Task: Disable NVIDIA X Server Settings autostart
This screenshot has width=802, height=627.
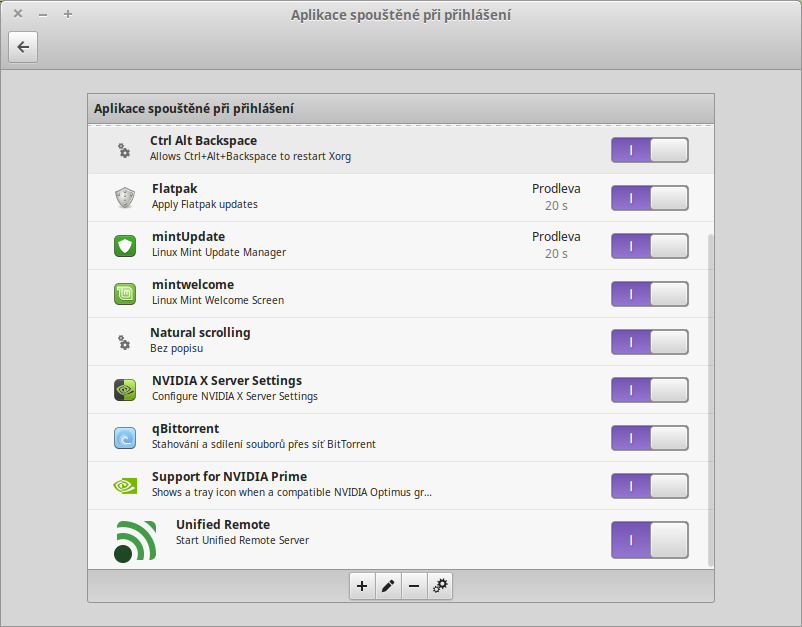Action: click(x=650, y=390)
